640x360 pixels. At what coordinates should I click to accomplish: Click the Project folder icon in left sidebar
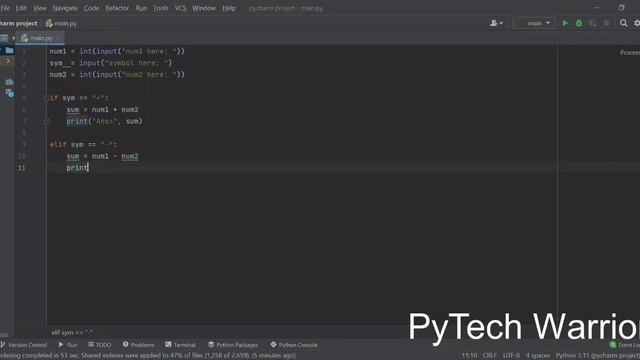pyautogui.click(x=9, y=50)
